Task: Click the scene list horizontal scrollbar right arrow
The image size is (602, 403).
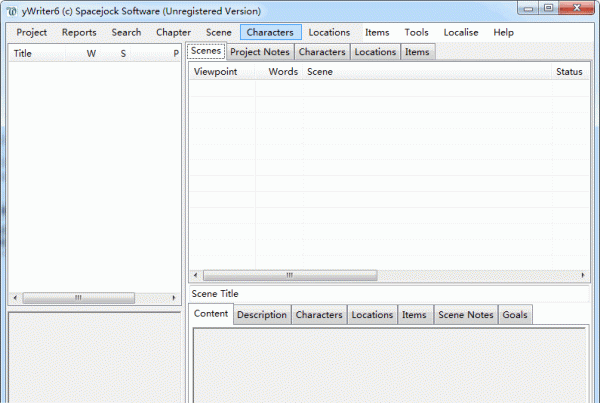Action: pos(582,275)
